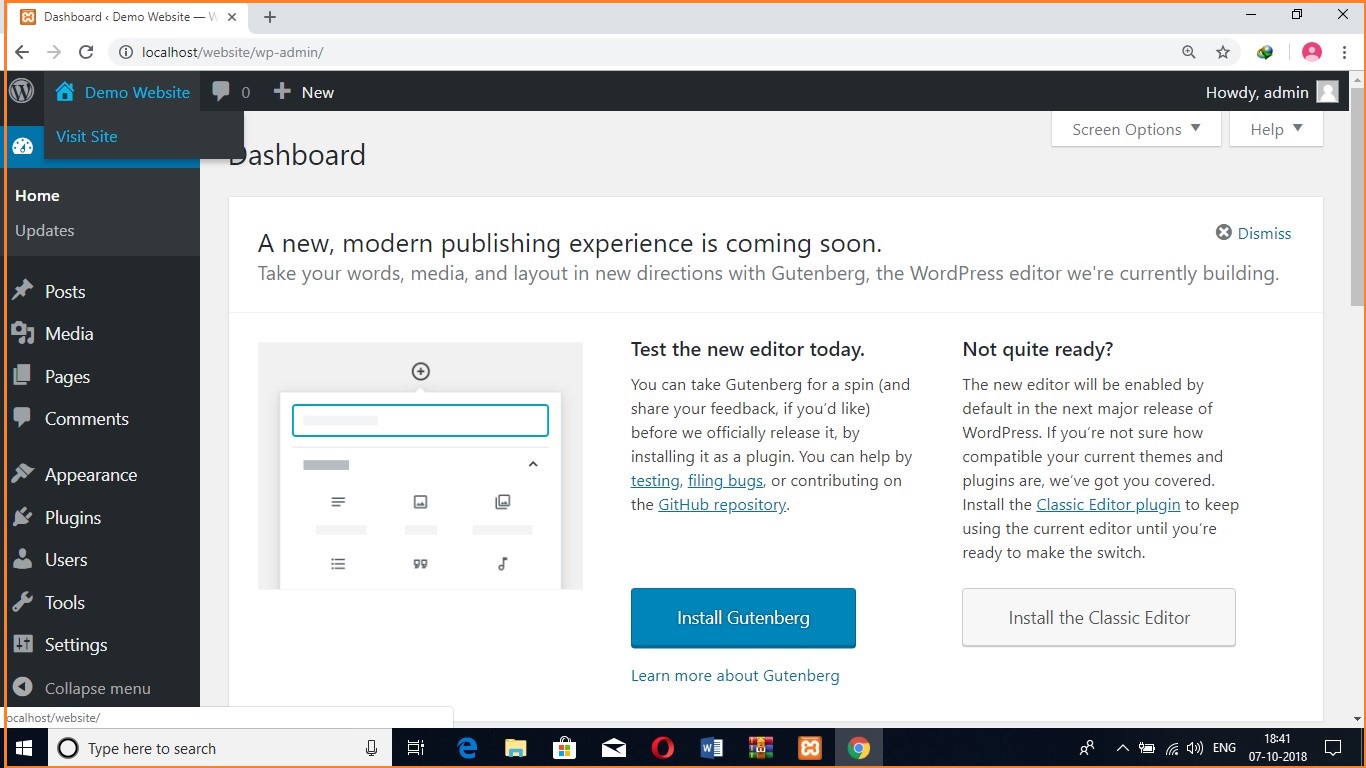The image size is (1366, 768).
Task: Open Task View on taskbar
Action: point(417,748)
